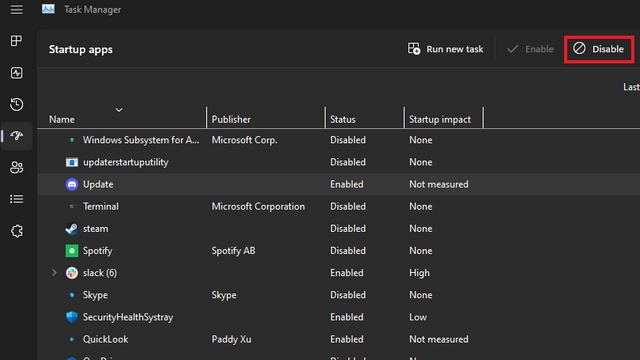
Task: Click the Paddy Xu publisher cell
Action: tap(231, 339)
